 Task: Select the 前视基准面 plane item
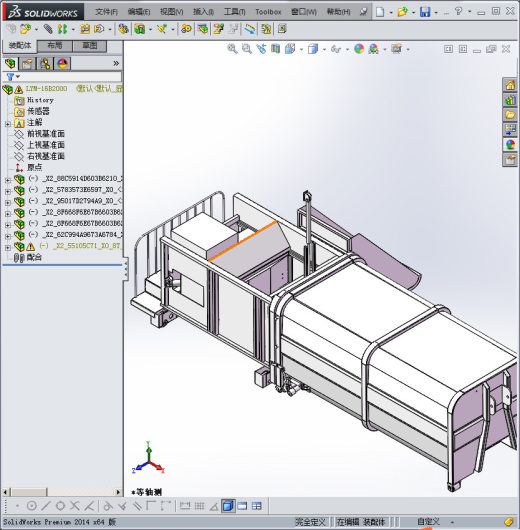pyautogui.click(x=46, y=134)
